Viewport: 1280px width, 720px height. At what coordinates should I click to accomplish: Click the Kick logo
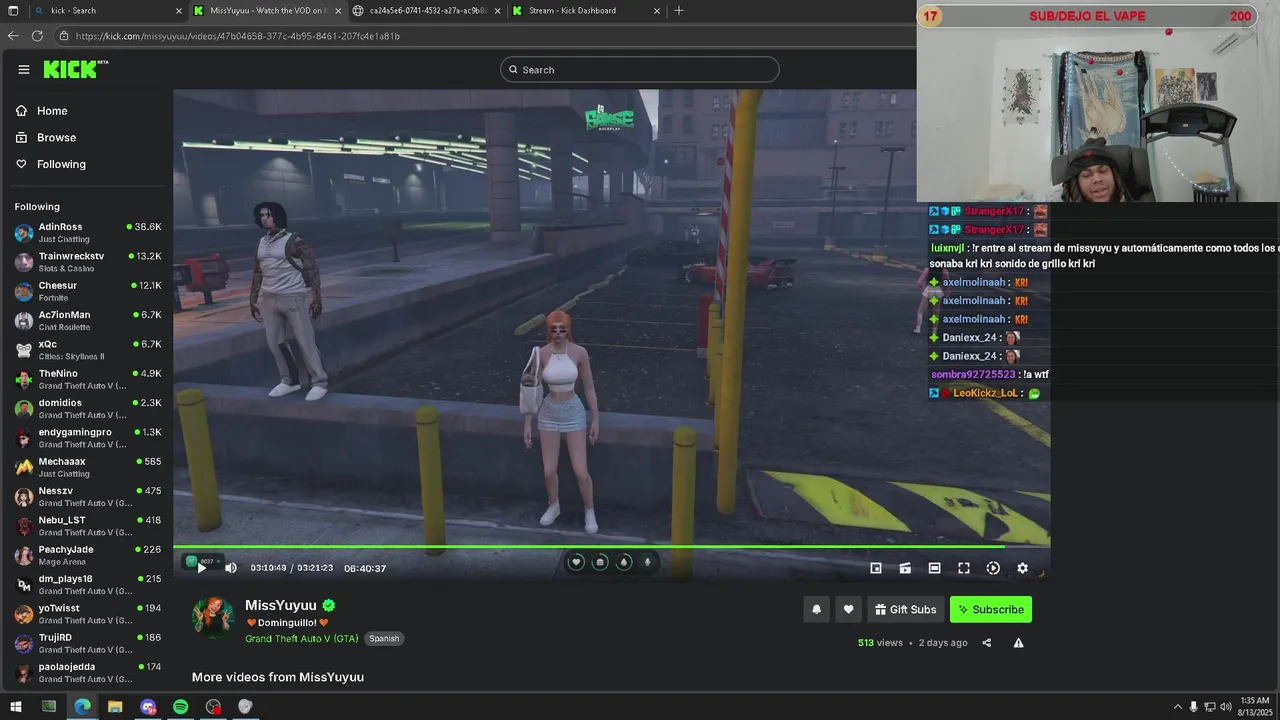pyautogui.click(x=75, y=69)
